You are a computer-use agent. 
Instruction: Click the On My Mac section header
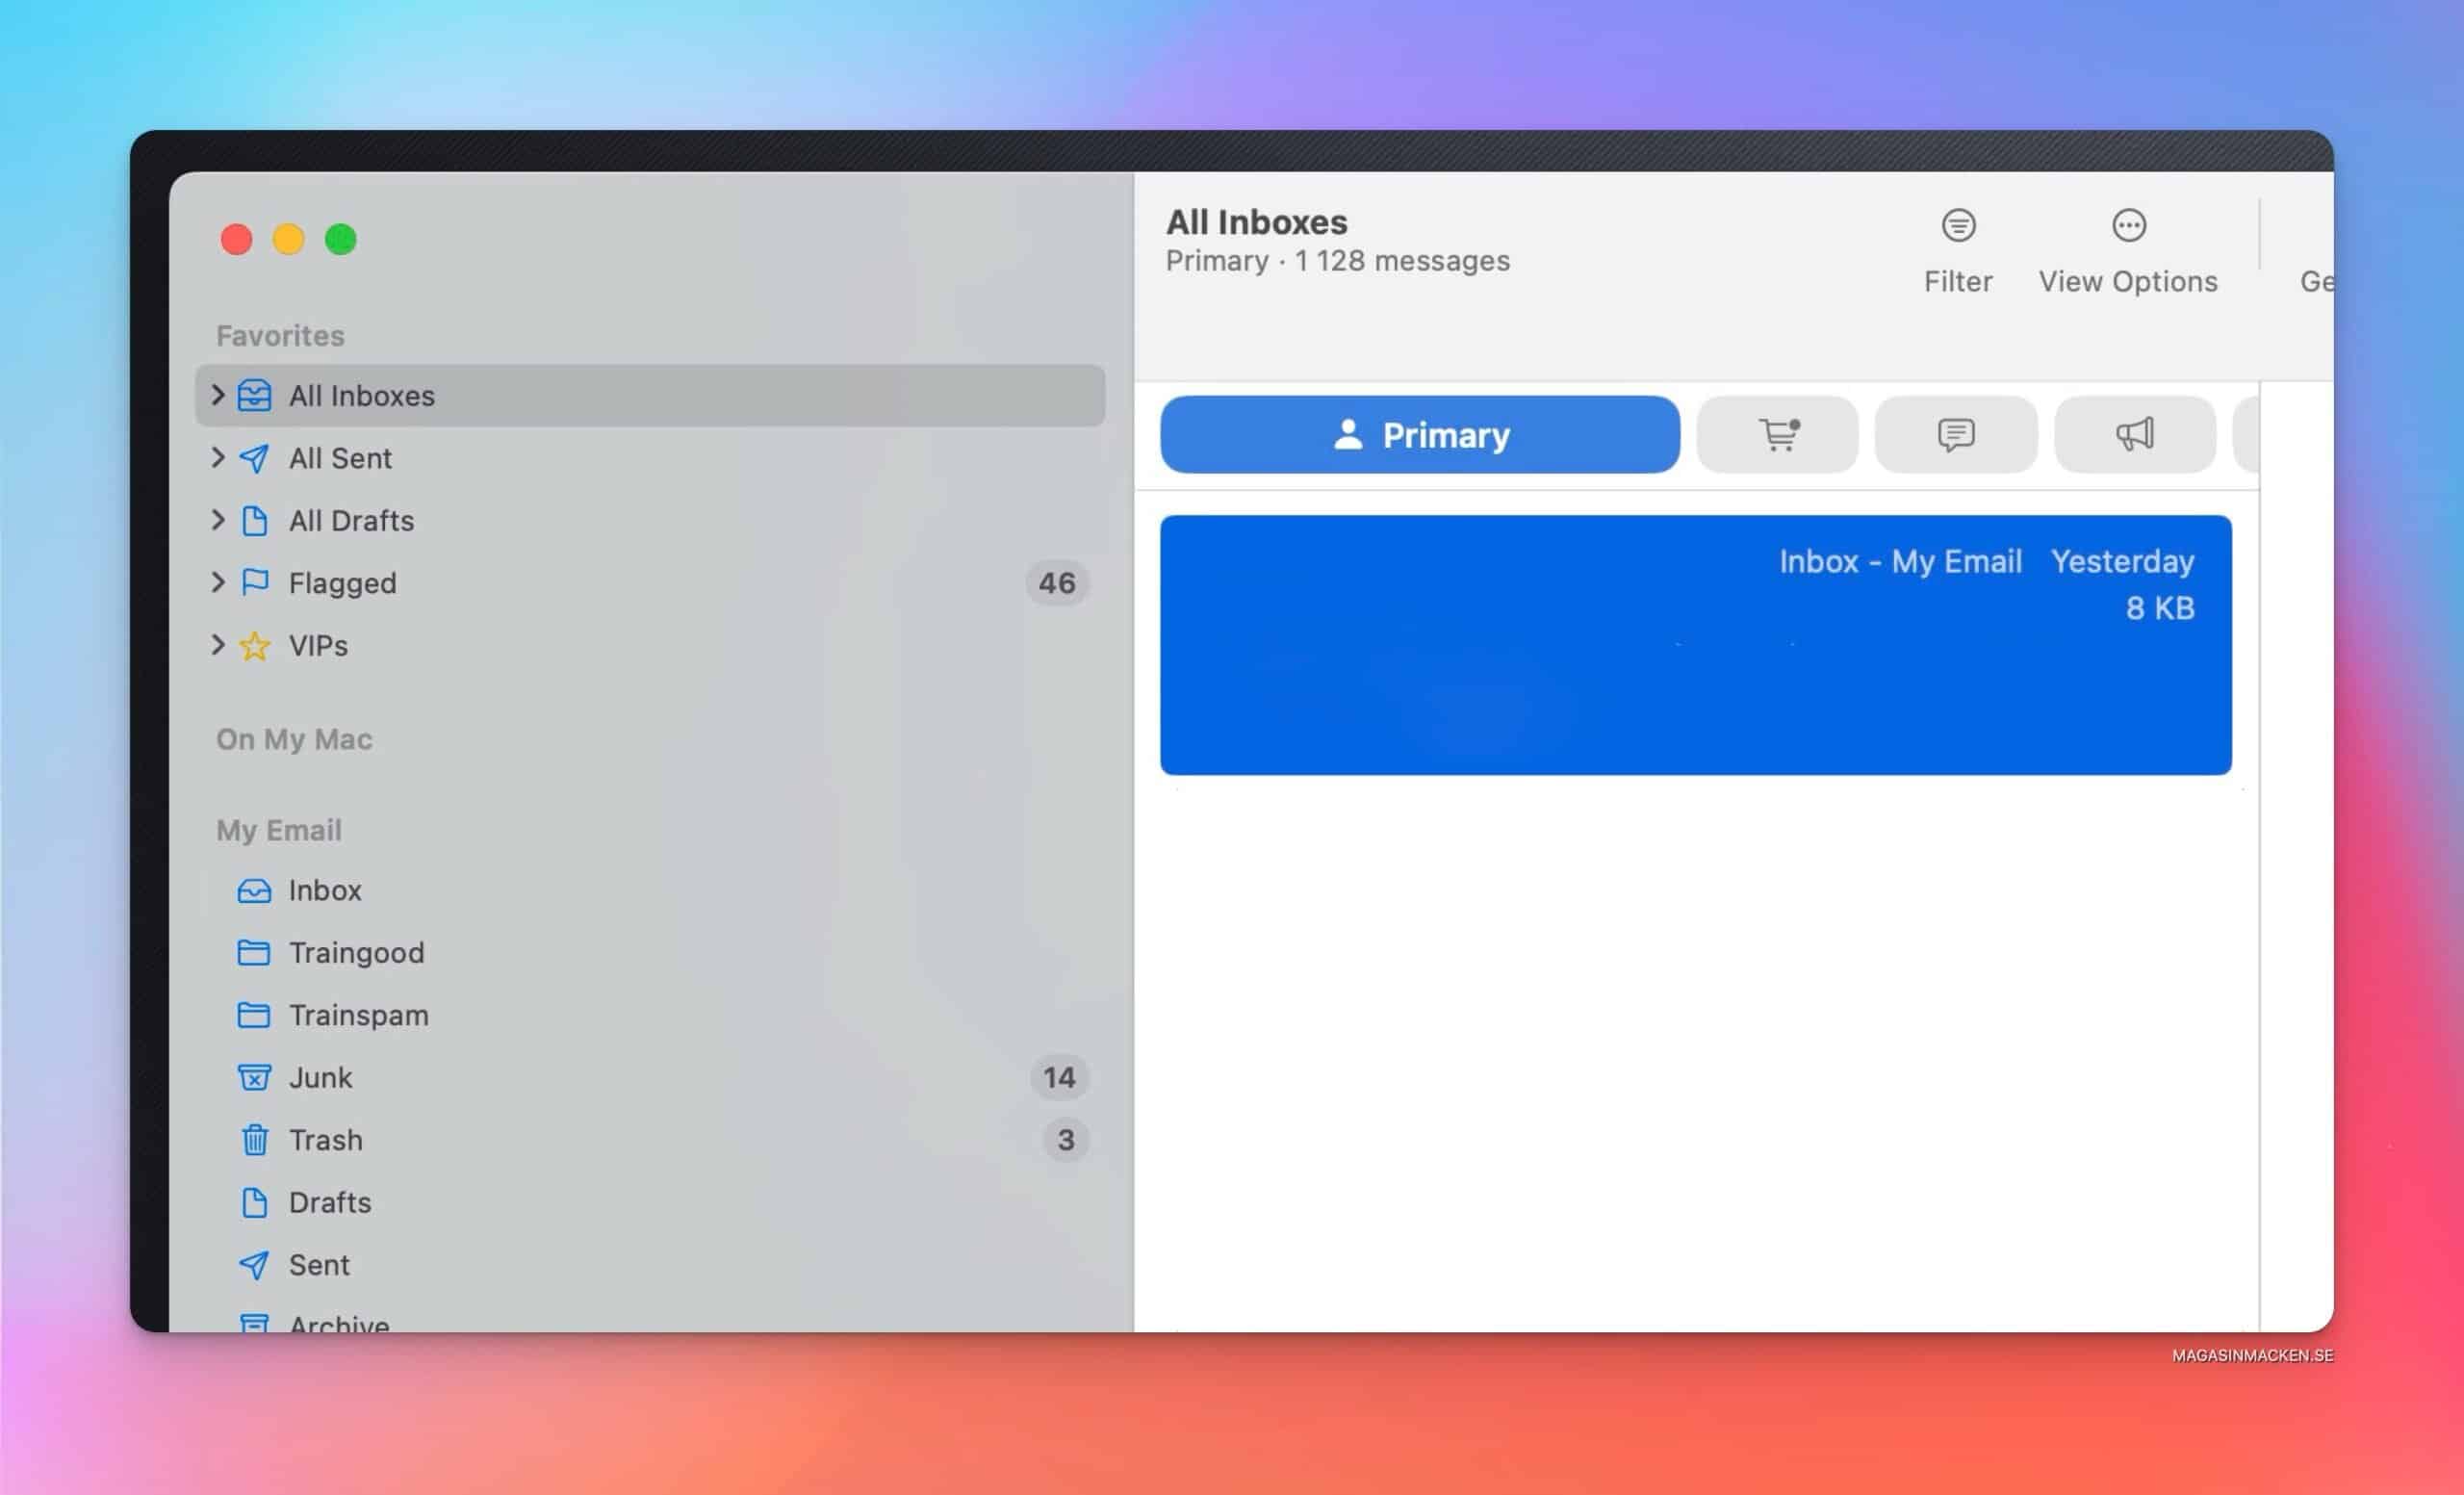(x=294, y=739)
